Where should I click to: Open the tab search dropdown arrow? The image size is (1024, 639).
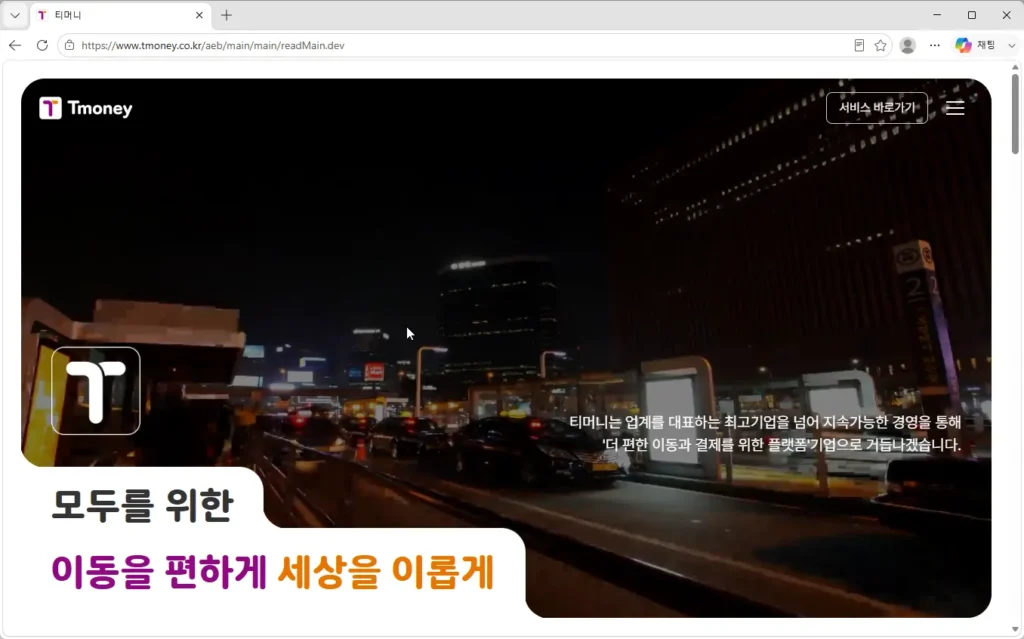pos(15,15)
